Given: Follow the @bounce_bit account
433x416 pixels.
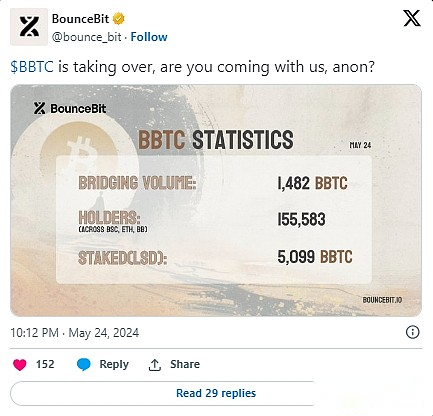Looking at the screenshot, I should [149, 37].
